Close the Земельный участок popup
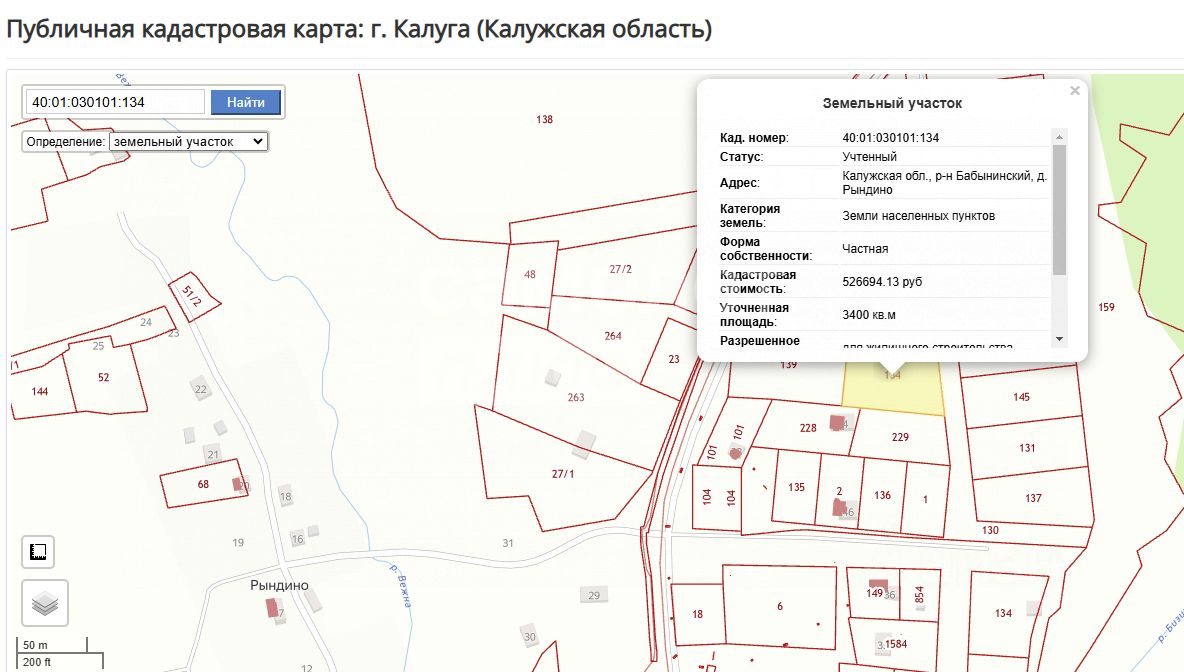The width and height of the screenshot is (1184, 672). coord(1075,91)
